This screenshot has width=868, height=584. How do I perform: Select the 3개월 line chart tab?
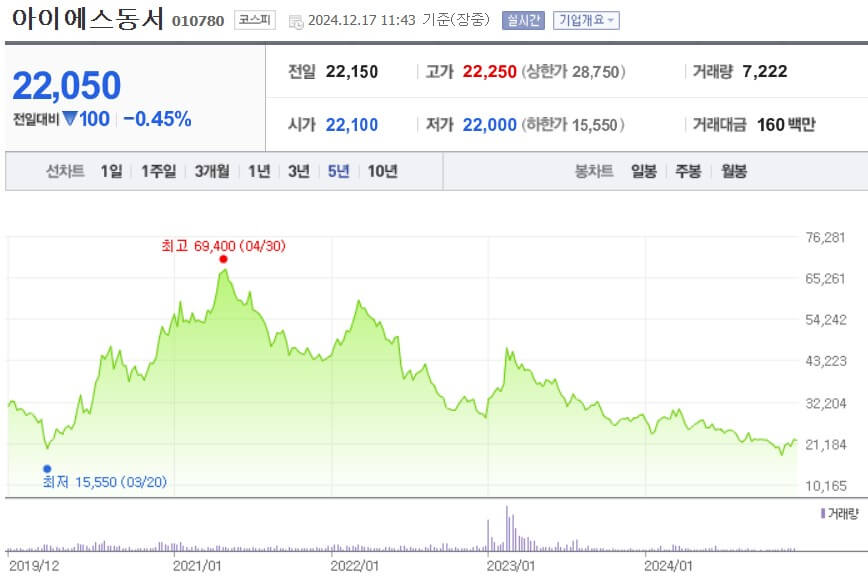212,171
